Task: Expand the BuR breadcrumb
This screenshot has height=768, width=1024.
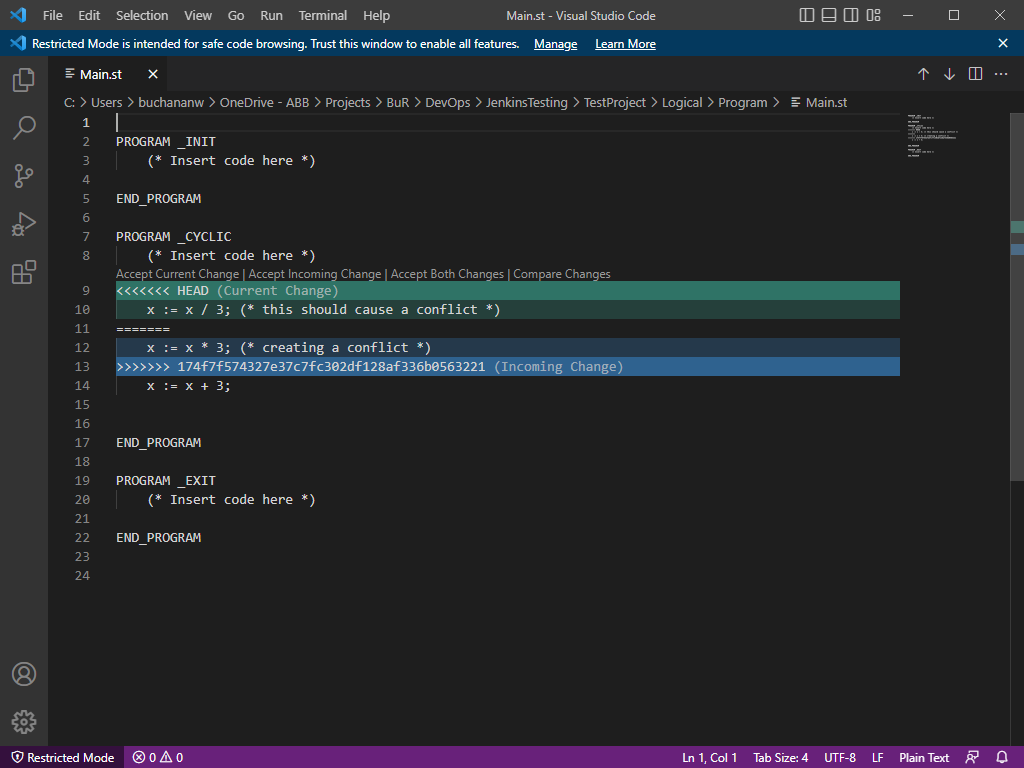Action: (x=398, y=103)
